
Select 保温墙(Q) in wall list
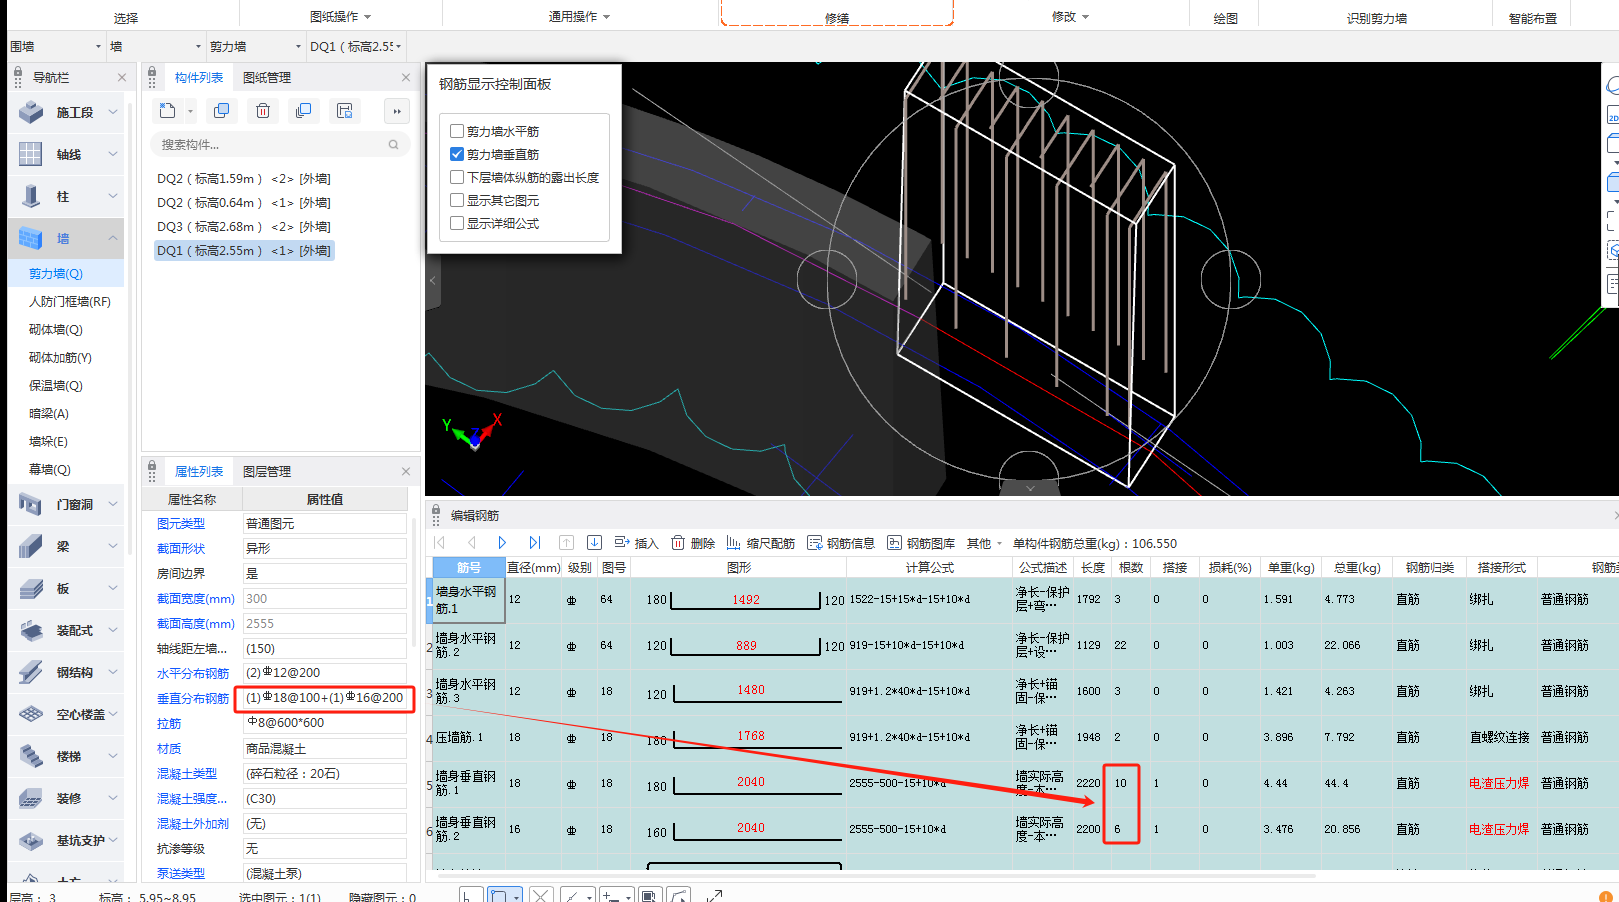(56, 385)
